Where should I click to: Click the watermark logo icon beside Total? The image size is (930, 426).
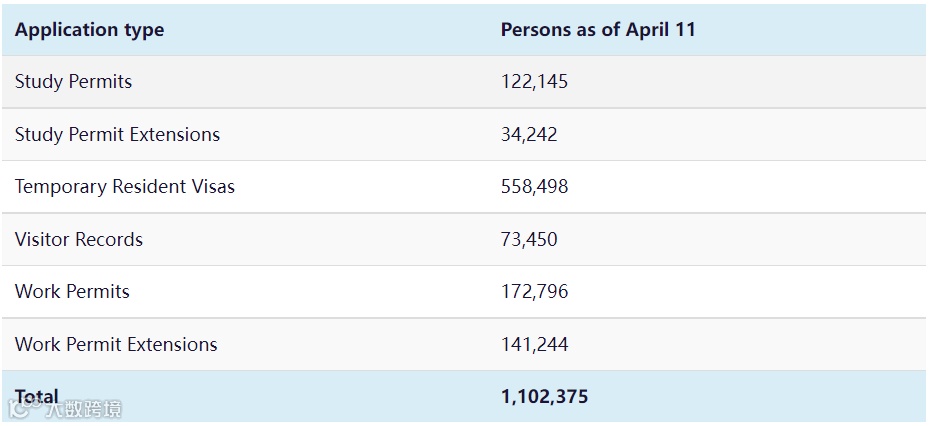[21, 407]
